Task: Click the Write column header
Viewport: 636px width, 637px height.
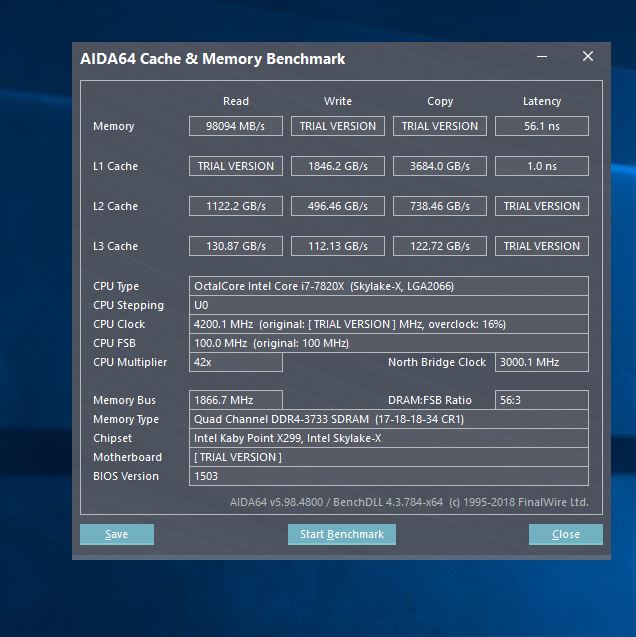Action: [x=338, y=101]
